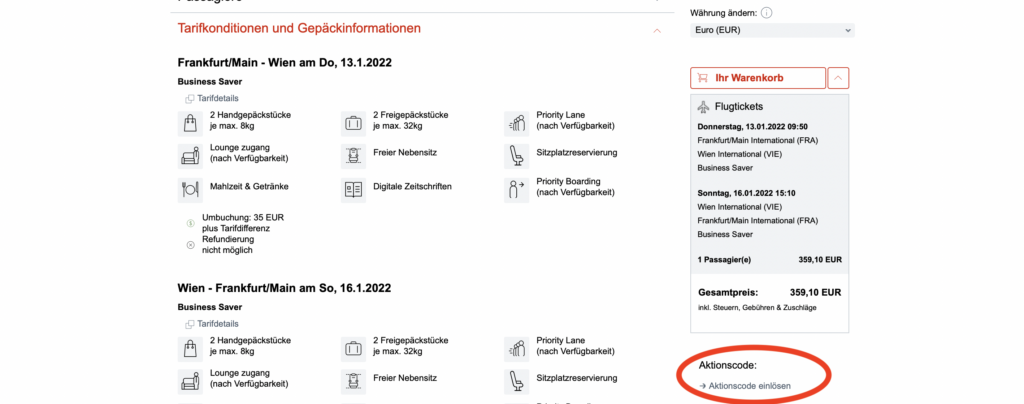
Task: Click the Sitzplatzreservierung seat icon in first flight section
Action: click(x=517, y=155)
